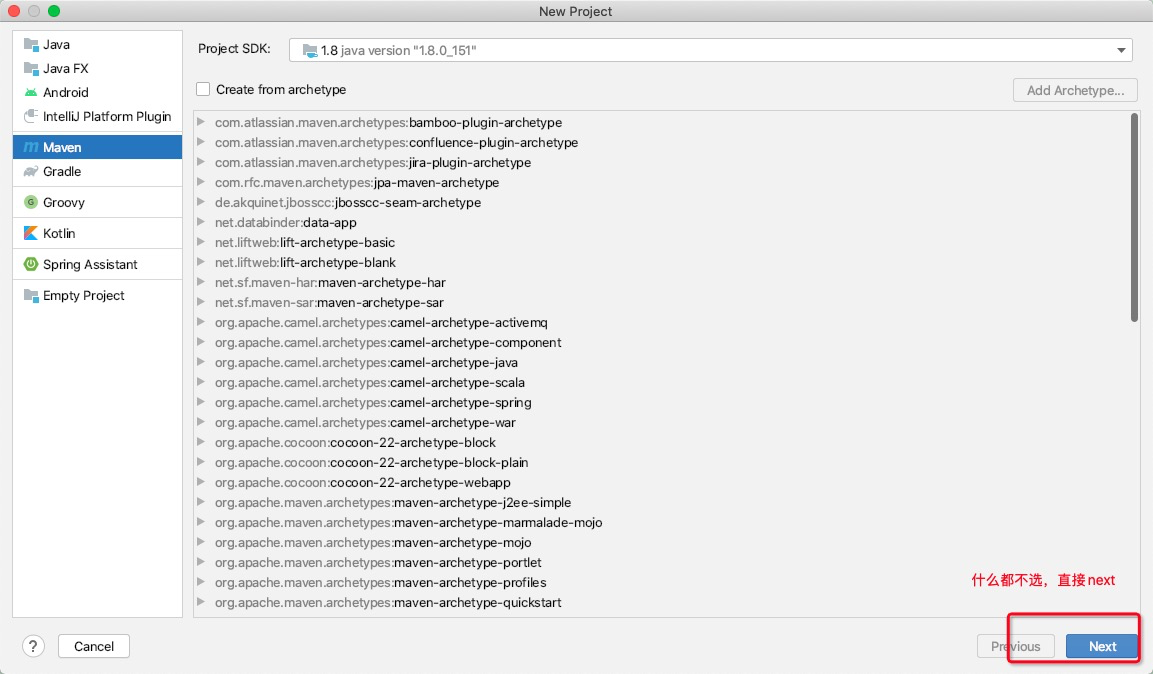The height and width of the screenshot is (674, 1153).
Task: Click the Add Archetype... button
Action: [1075, 90]
